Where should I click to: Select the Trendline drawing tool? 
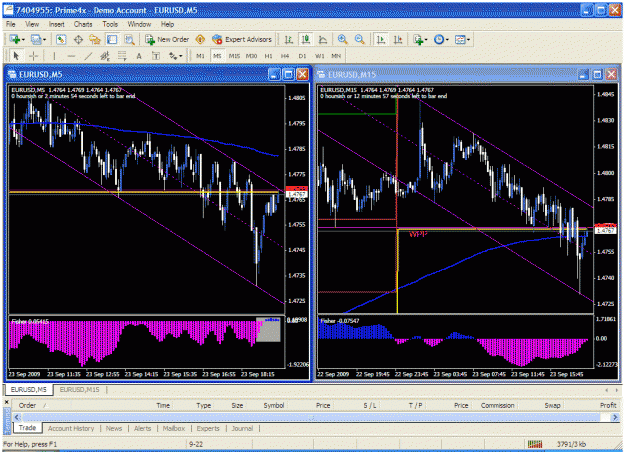click(88, 56)
